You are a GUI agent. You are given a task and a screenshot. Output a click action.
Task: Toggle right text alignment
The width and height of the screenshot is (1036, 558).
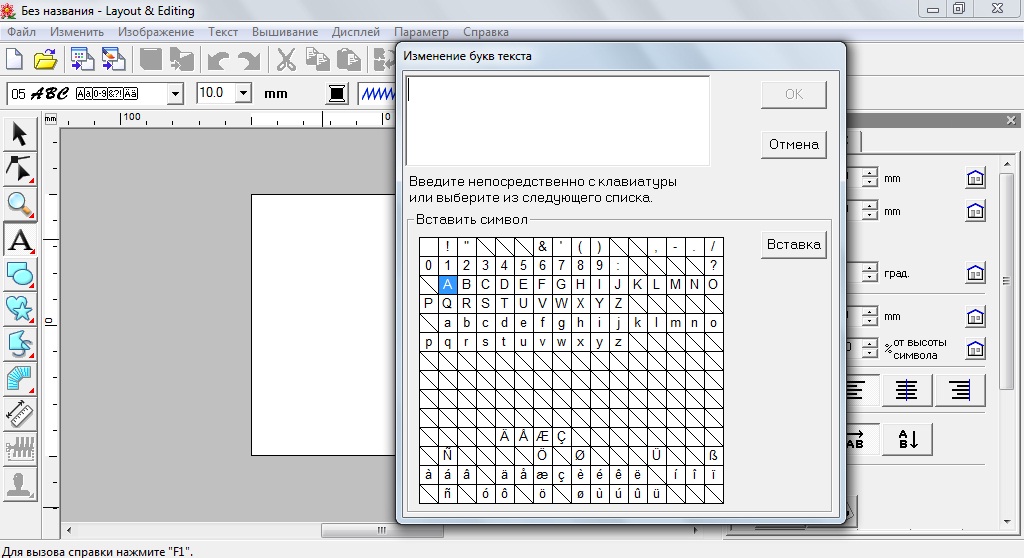click(x=960, y=390)
